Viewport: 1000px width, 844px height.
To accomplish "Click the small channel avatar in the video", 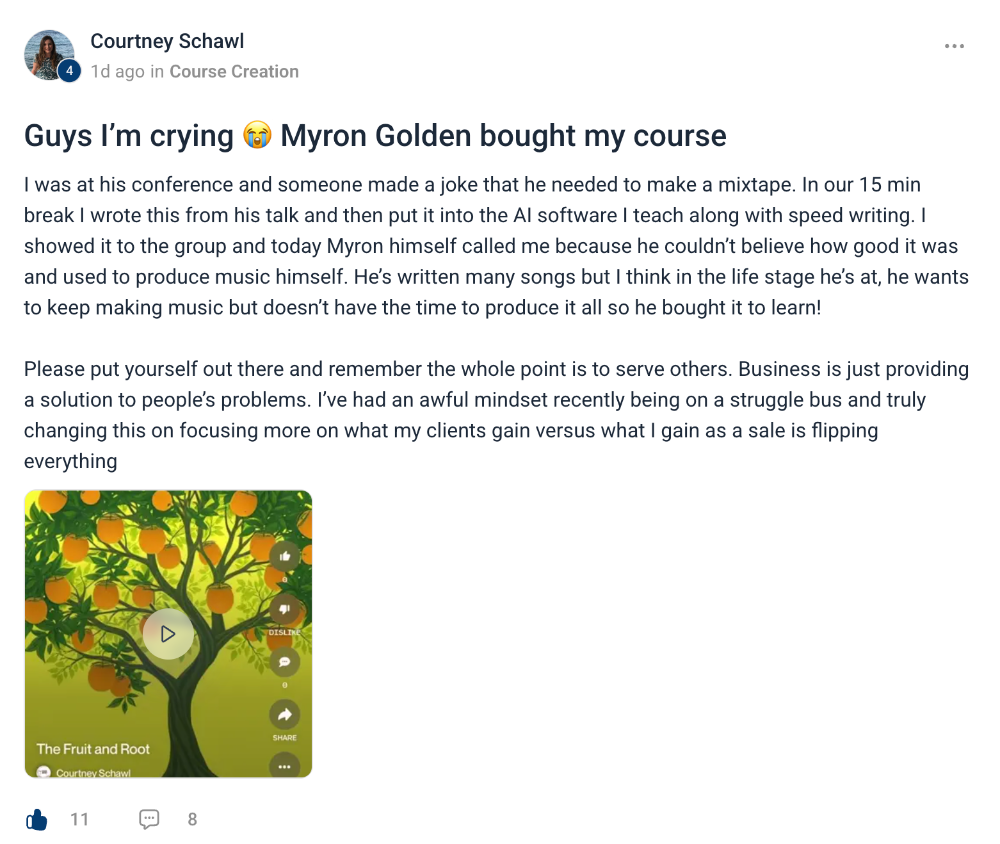I will pos(43,772).
